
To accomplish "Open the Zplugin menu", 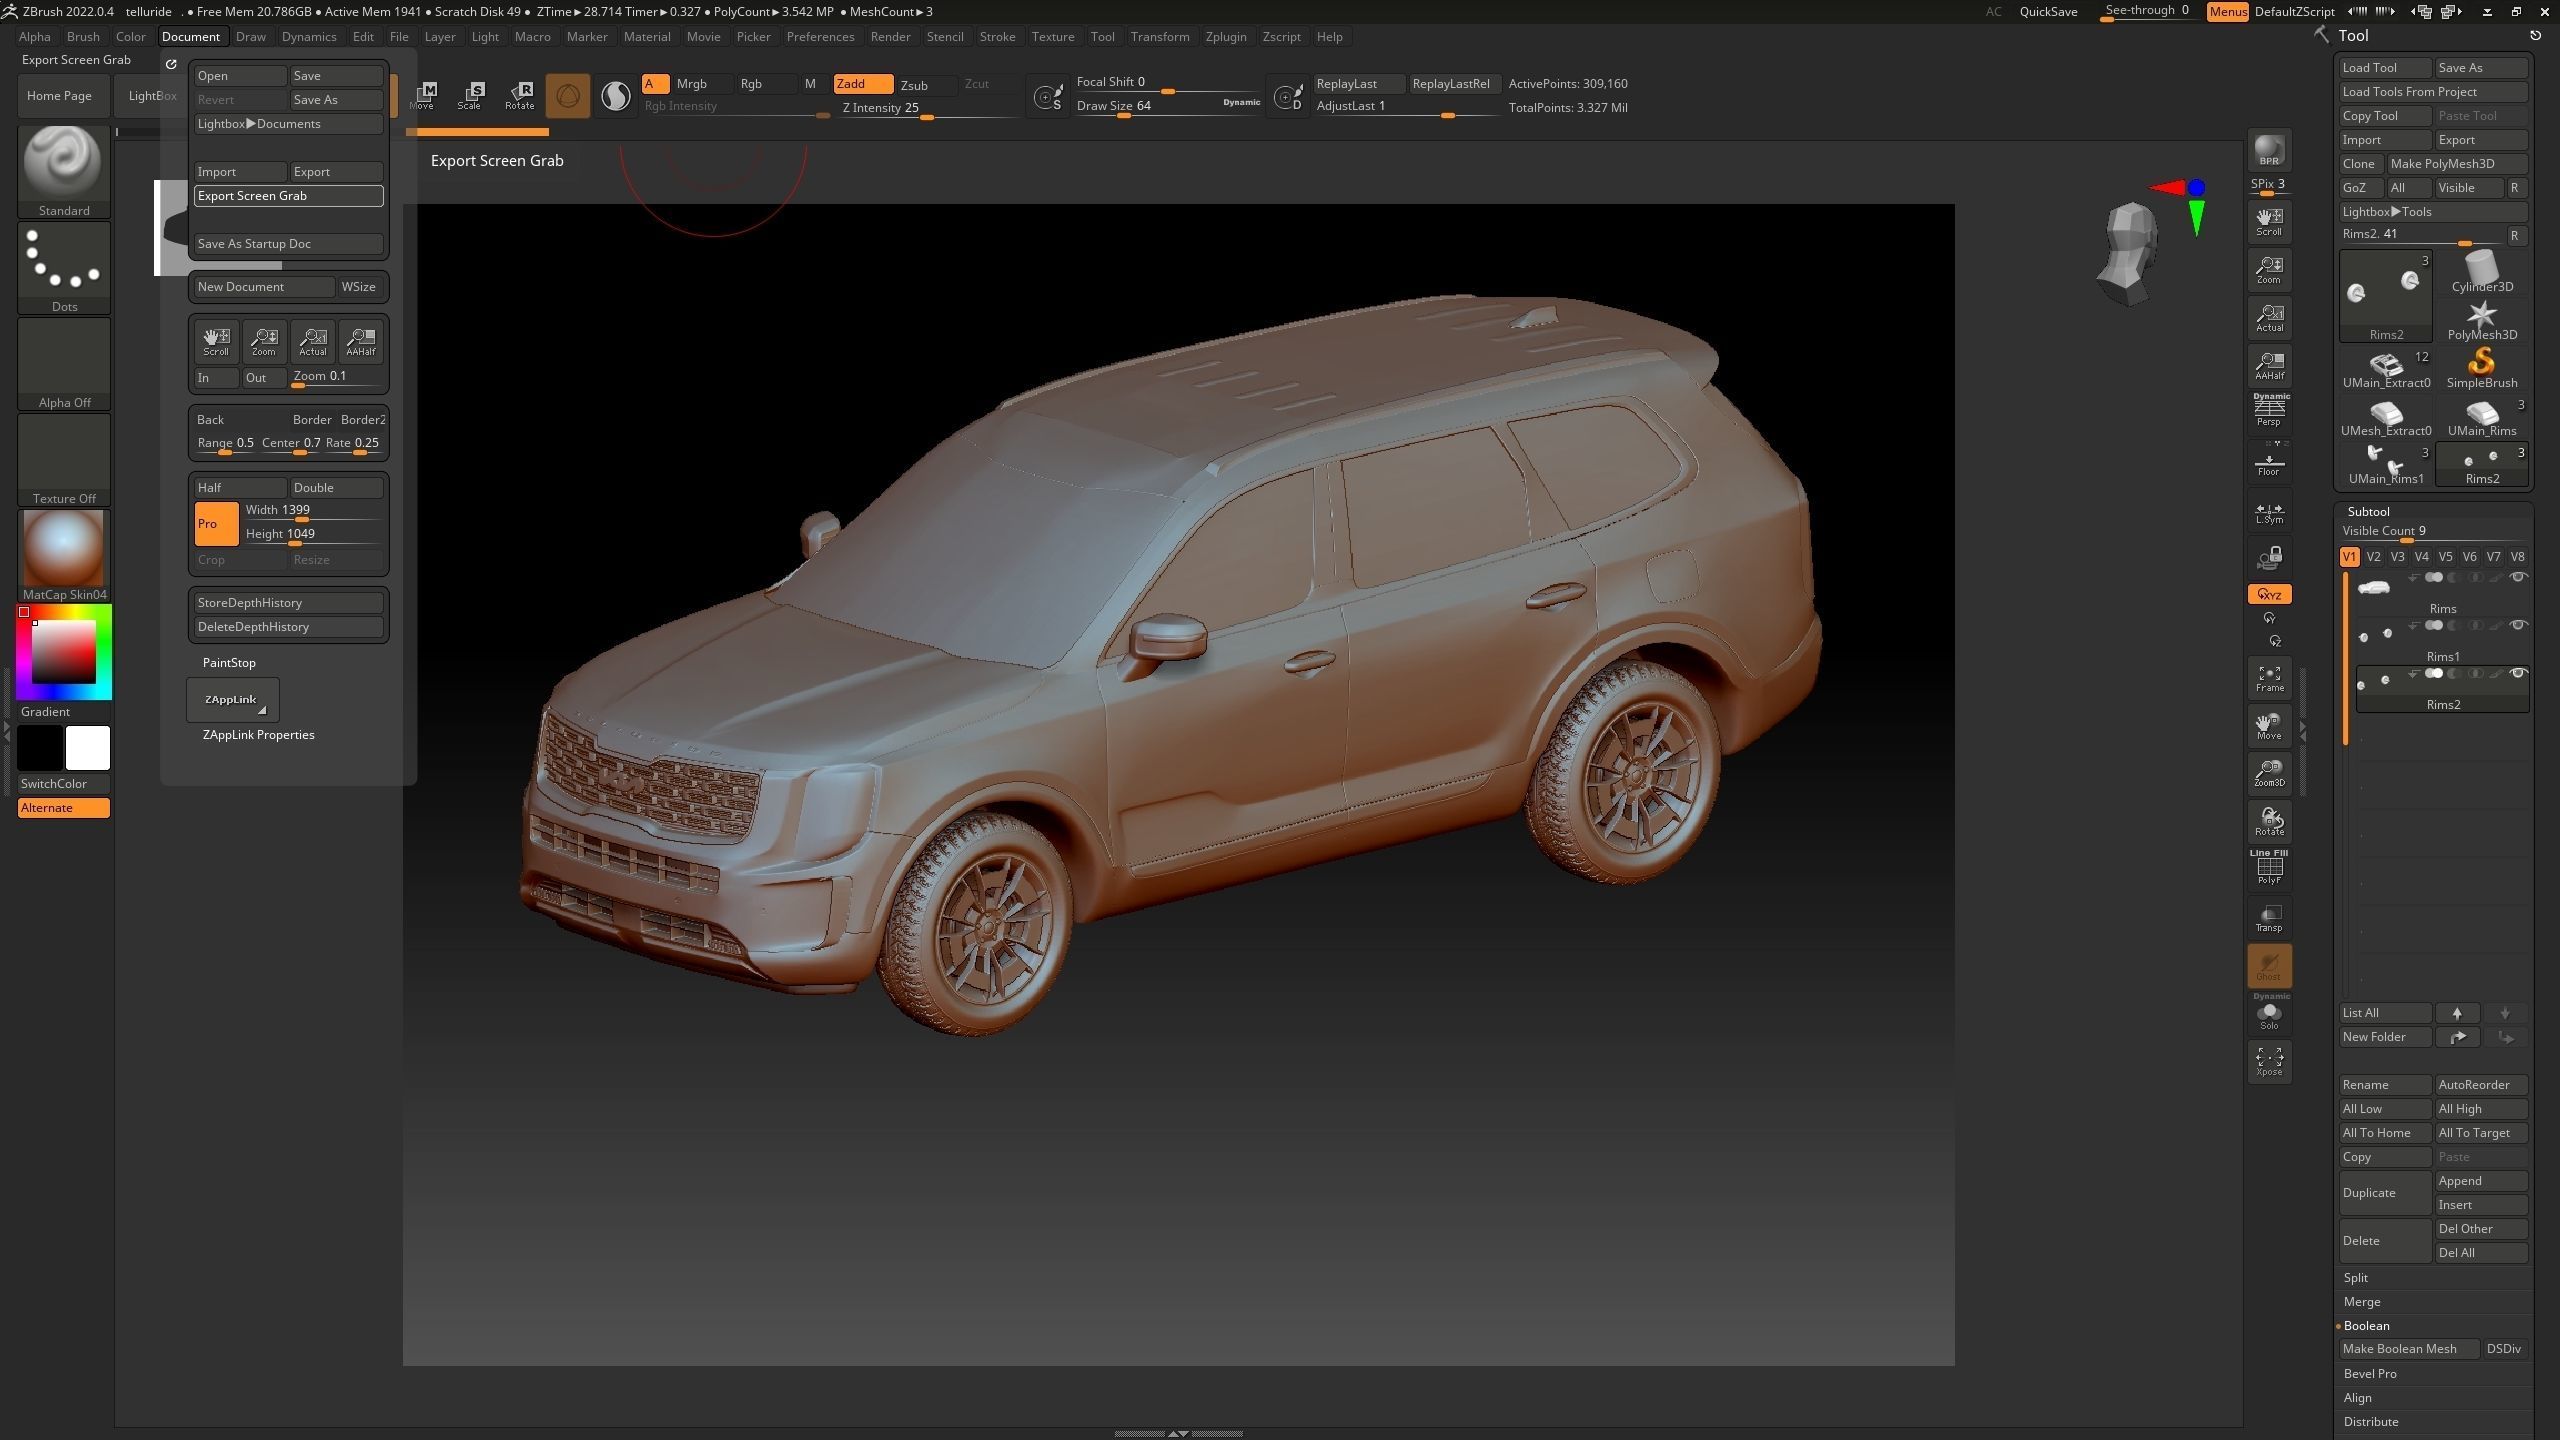I will (1226, 36).
